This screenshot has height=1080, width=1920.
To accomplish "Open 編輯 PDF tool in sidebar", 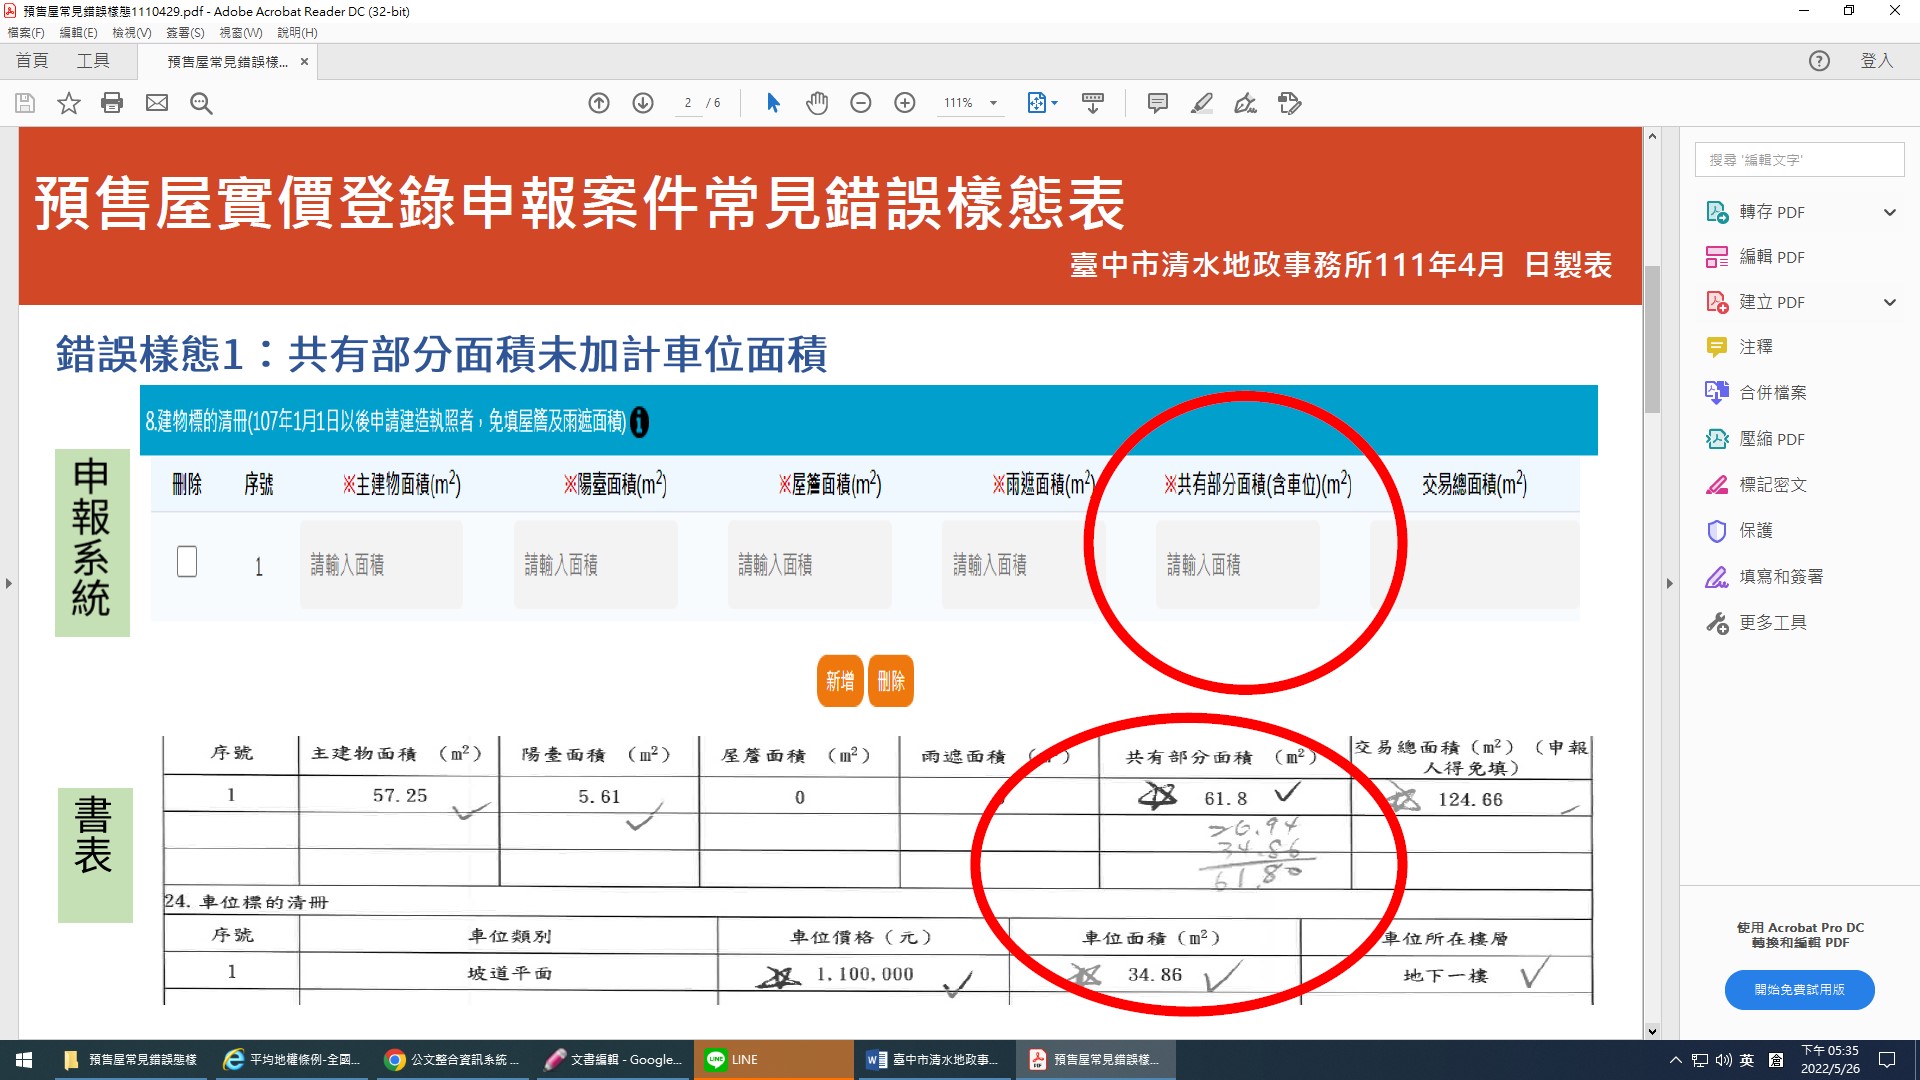I will [1771, 257].
